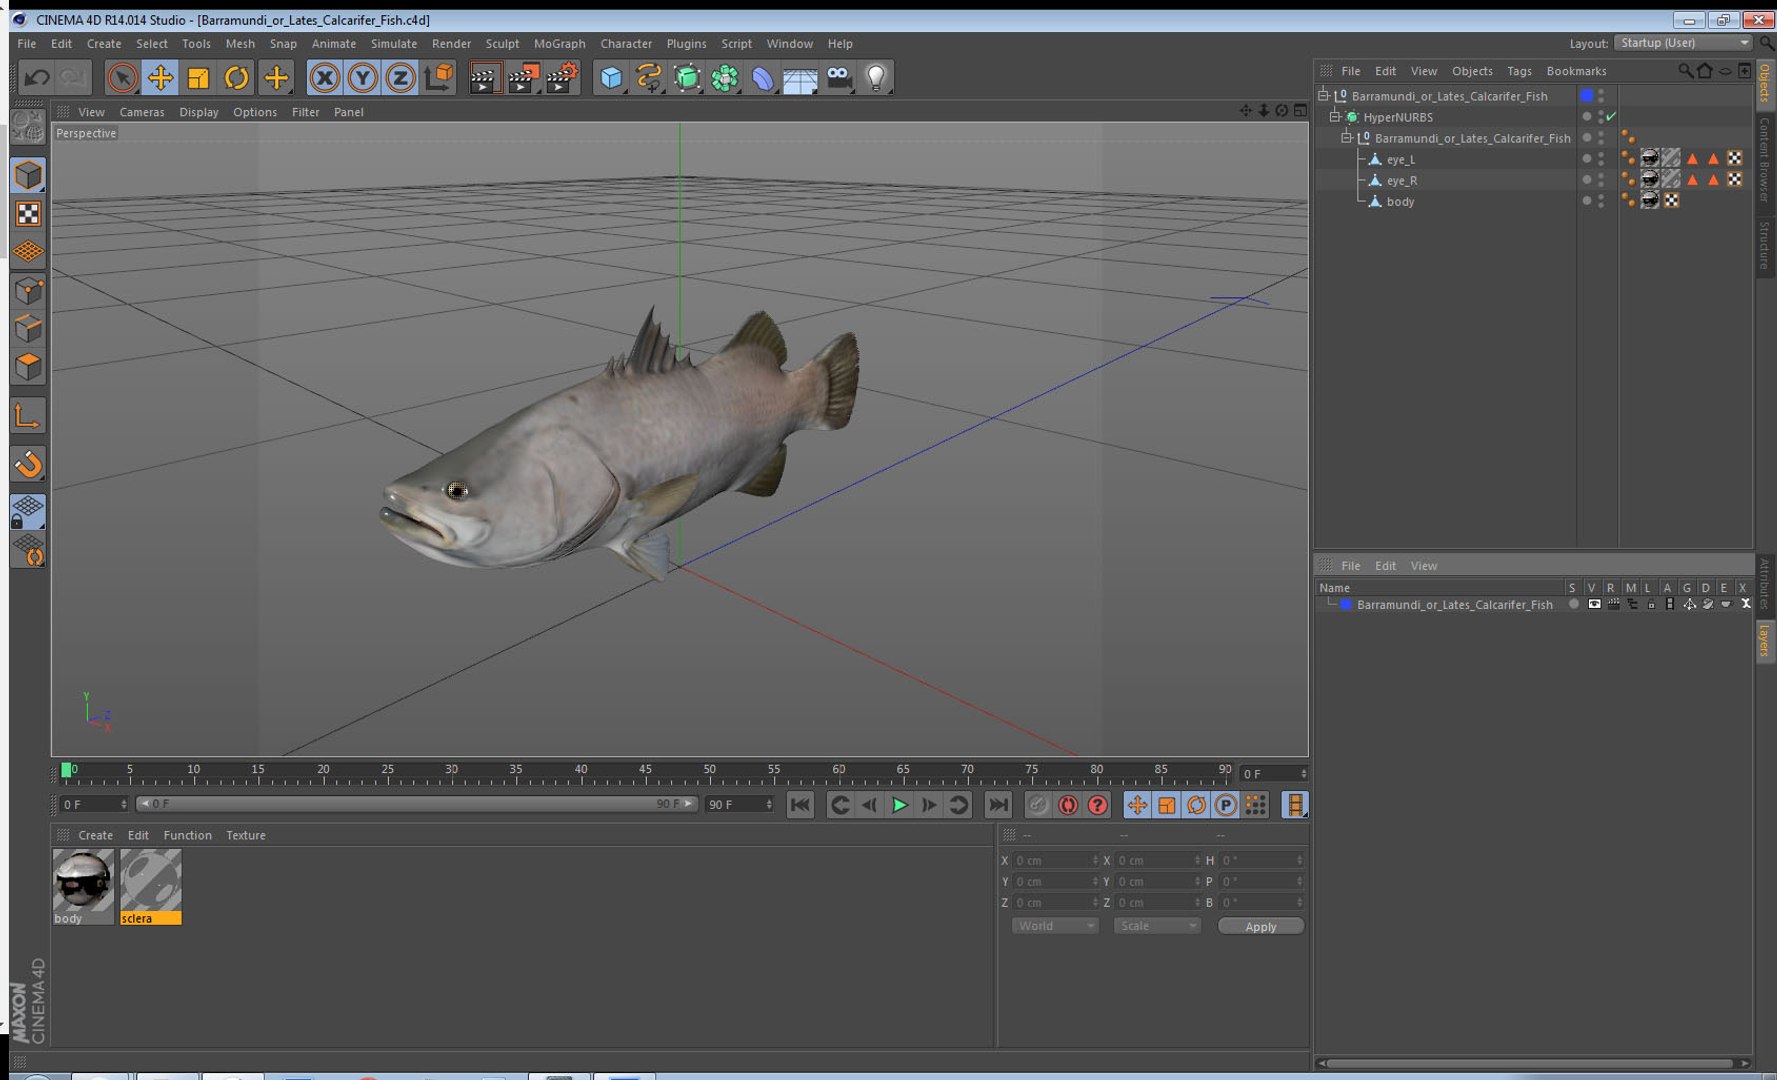The height and width of the screenshot is (1080, 1777).
Task: Open the MoGraph menu
Action: tap(559, 44)
